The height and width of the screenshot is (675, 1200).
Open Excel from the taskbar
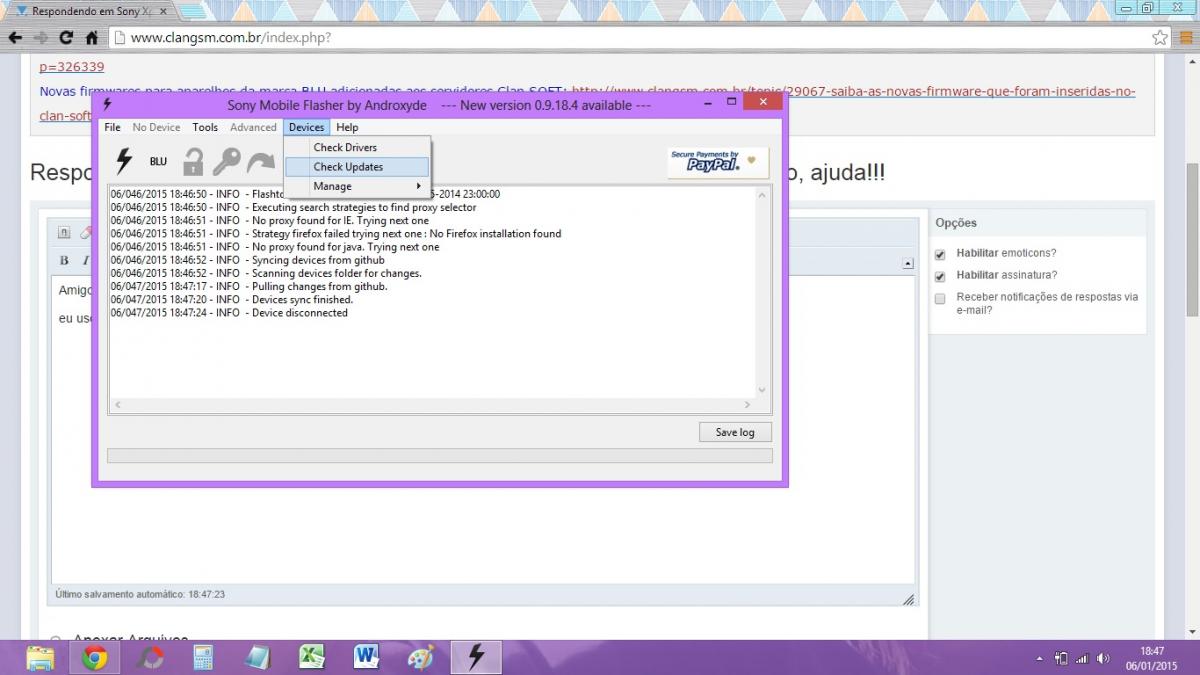click(x=312, y=657)
